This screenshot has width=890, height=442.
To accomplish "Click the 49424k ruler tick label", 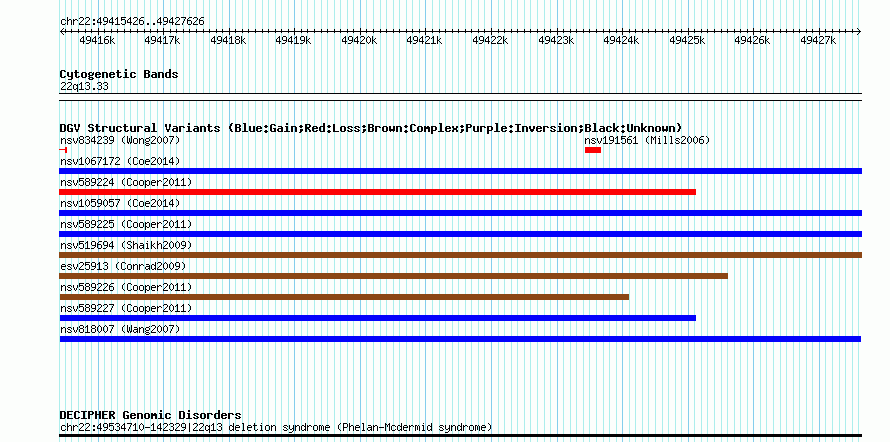I will coord(622,40).
